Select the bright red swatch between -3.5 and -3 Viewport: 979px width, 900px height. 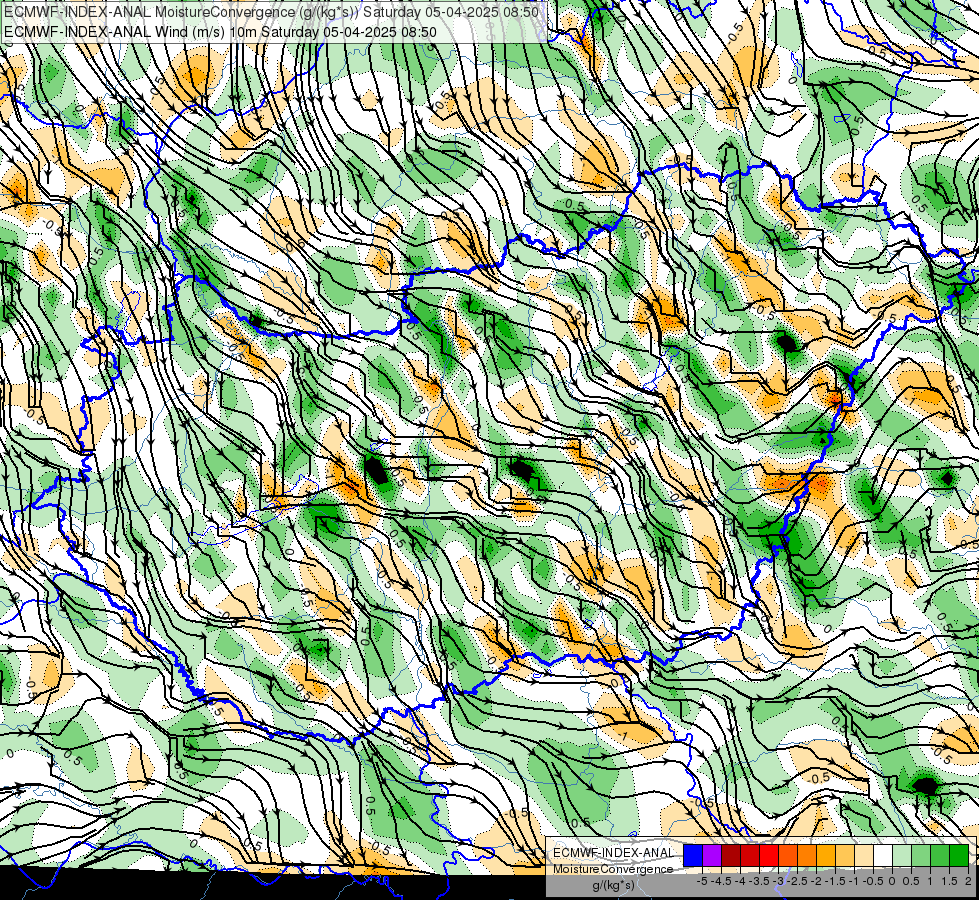[769, 856]
